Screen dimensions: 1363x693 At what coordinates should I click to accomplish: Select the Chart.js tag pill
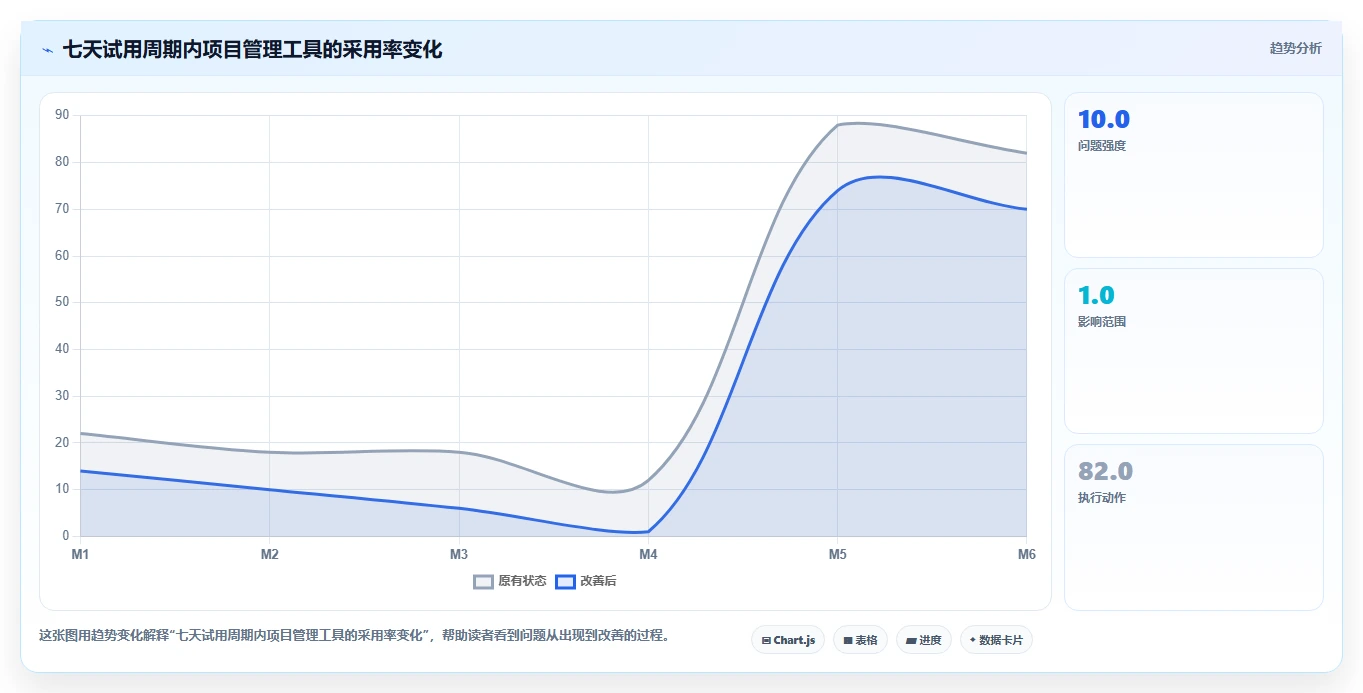point(788,640)
